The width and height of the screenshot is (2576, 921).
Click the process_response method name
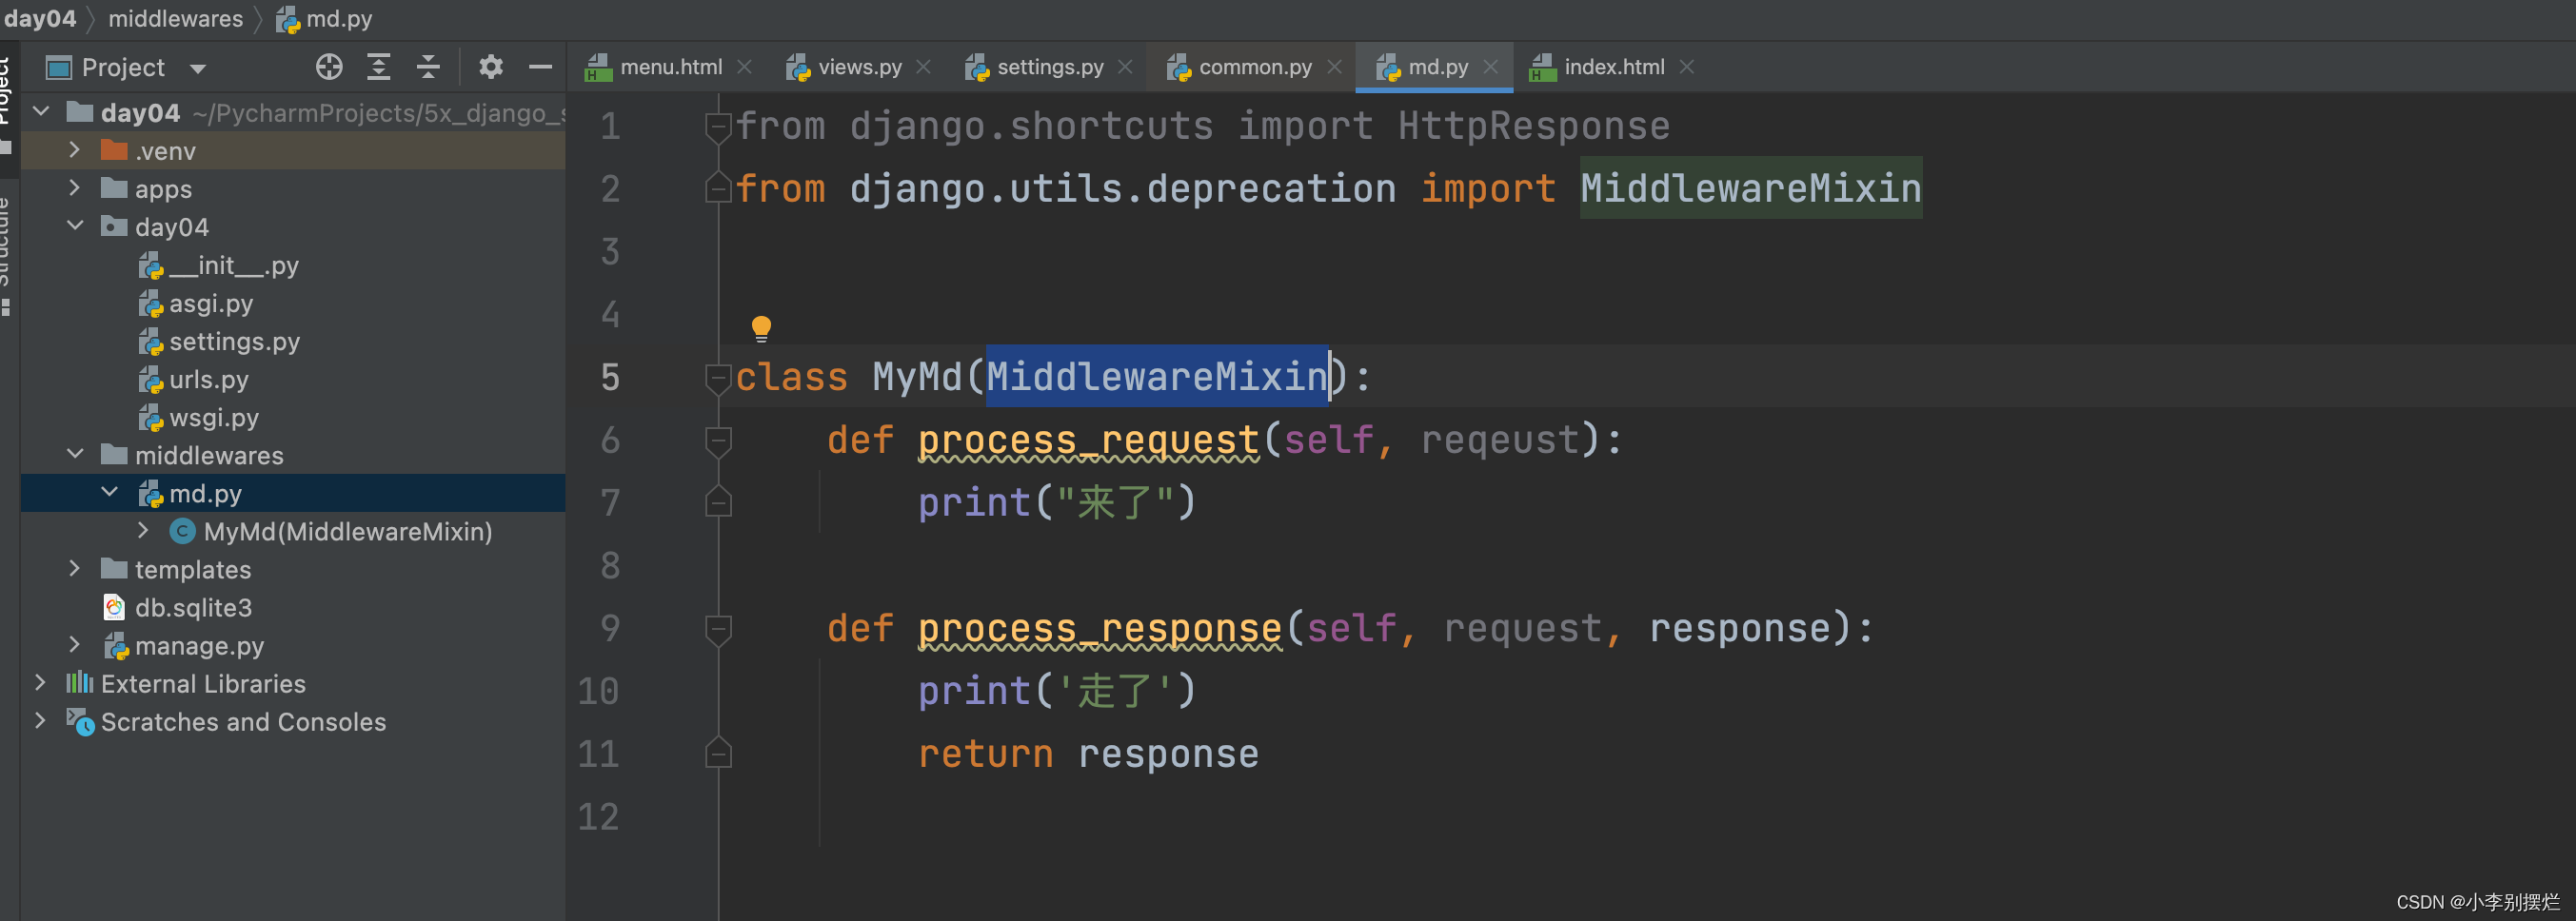(1100, 629)
